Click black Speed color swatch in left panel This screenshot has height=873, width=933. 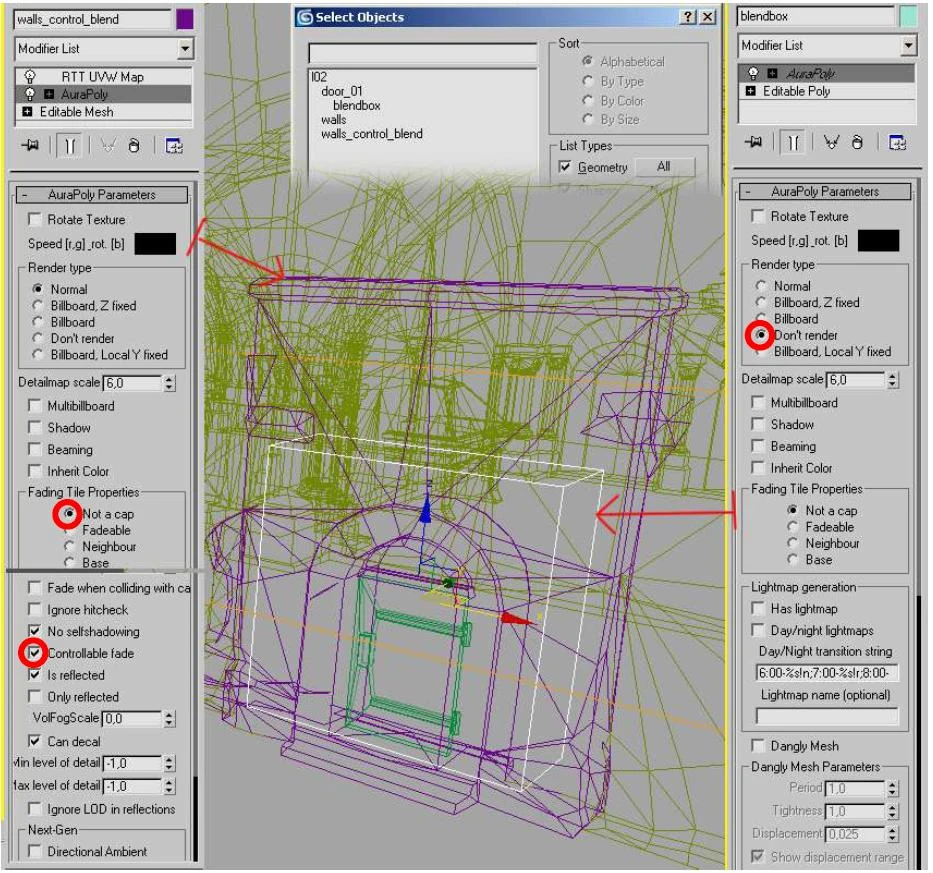(x=155, y=244)
